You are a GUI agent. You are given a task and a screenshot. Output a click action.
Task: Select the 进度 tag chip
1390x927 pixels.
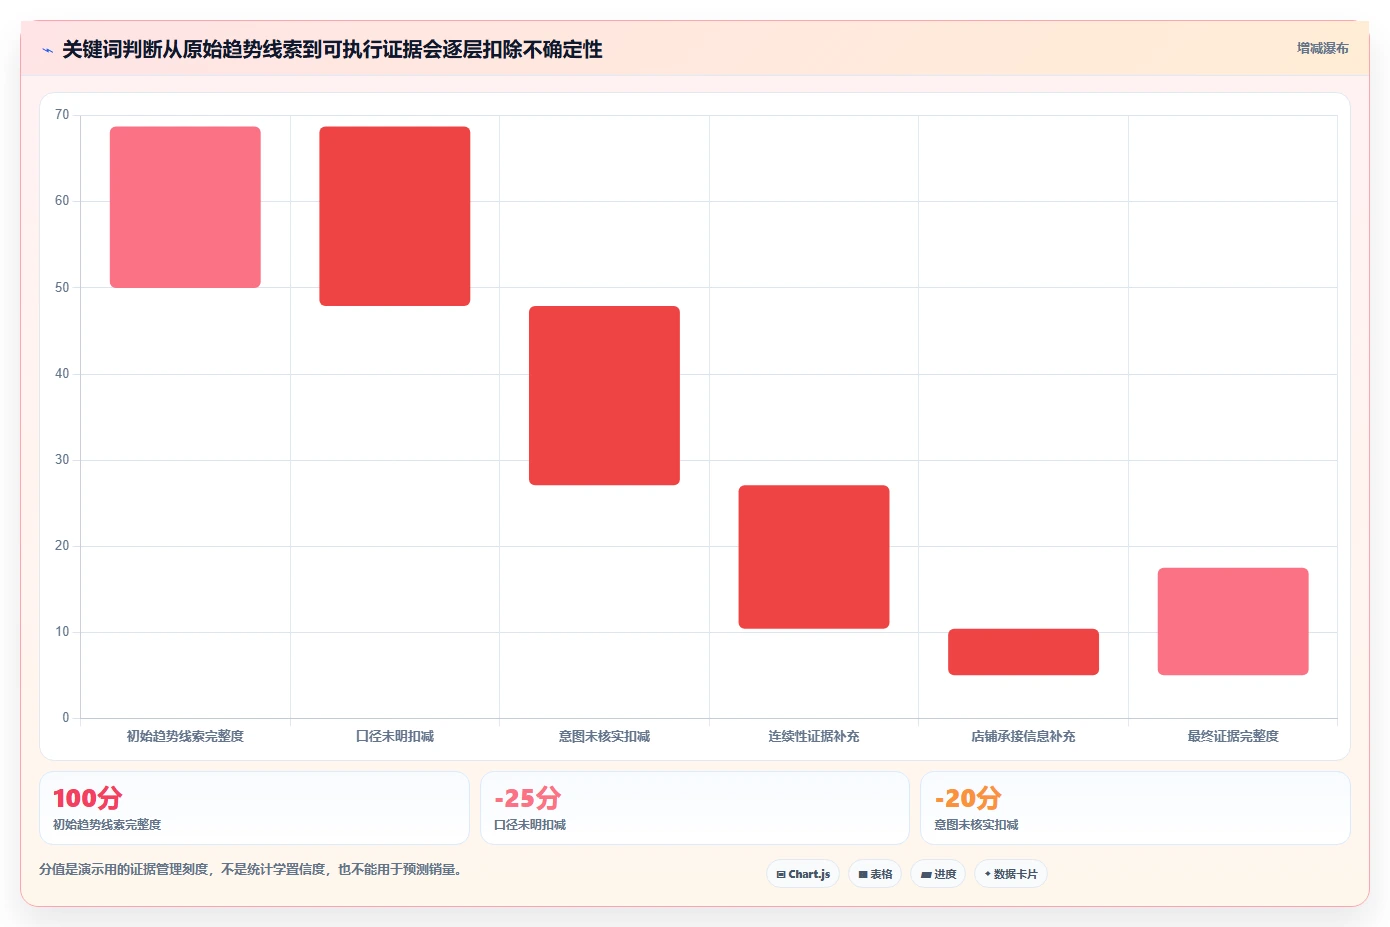click(938, 874)
